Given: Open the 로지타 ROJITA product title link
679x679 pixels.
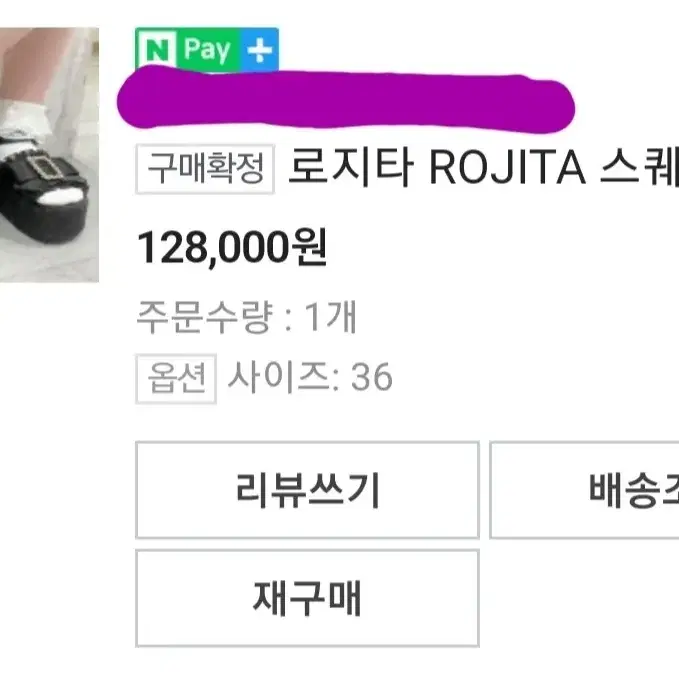Looking at the screenshot, I should [483, 167].
